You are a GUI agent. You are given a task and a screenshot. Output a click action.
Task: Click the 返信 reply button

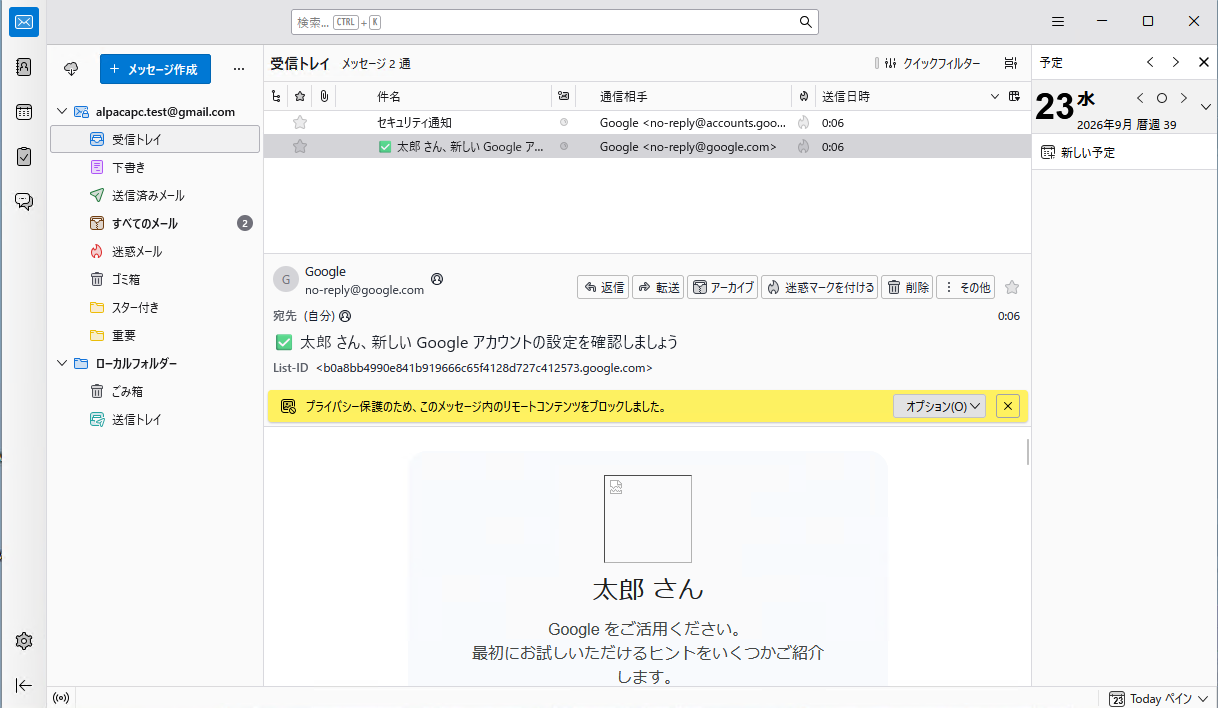[603, 288]
